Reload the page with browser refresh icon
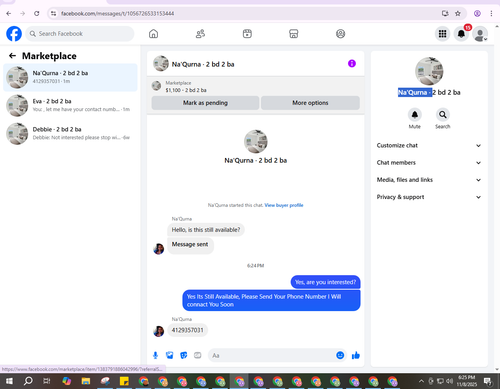Image resolution: width=500 pixels, height=389 pixels. pos(37,13)
